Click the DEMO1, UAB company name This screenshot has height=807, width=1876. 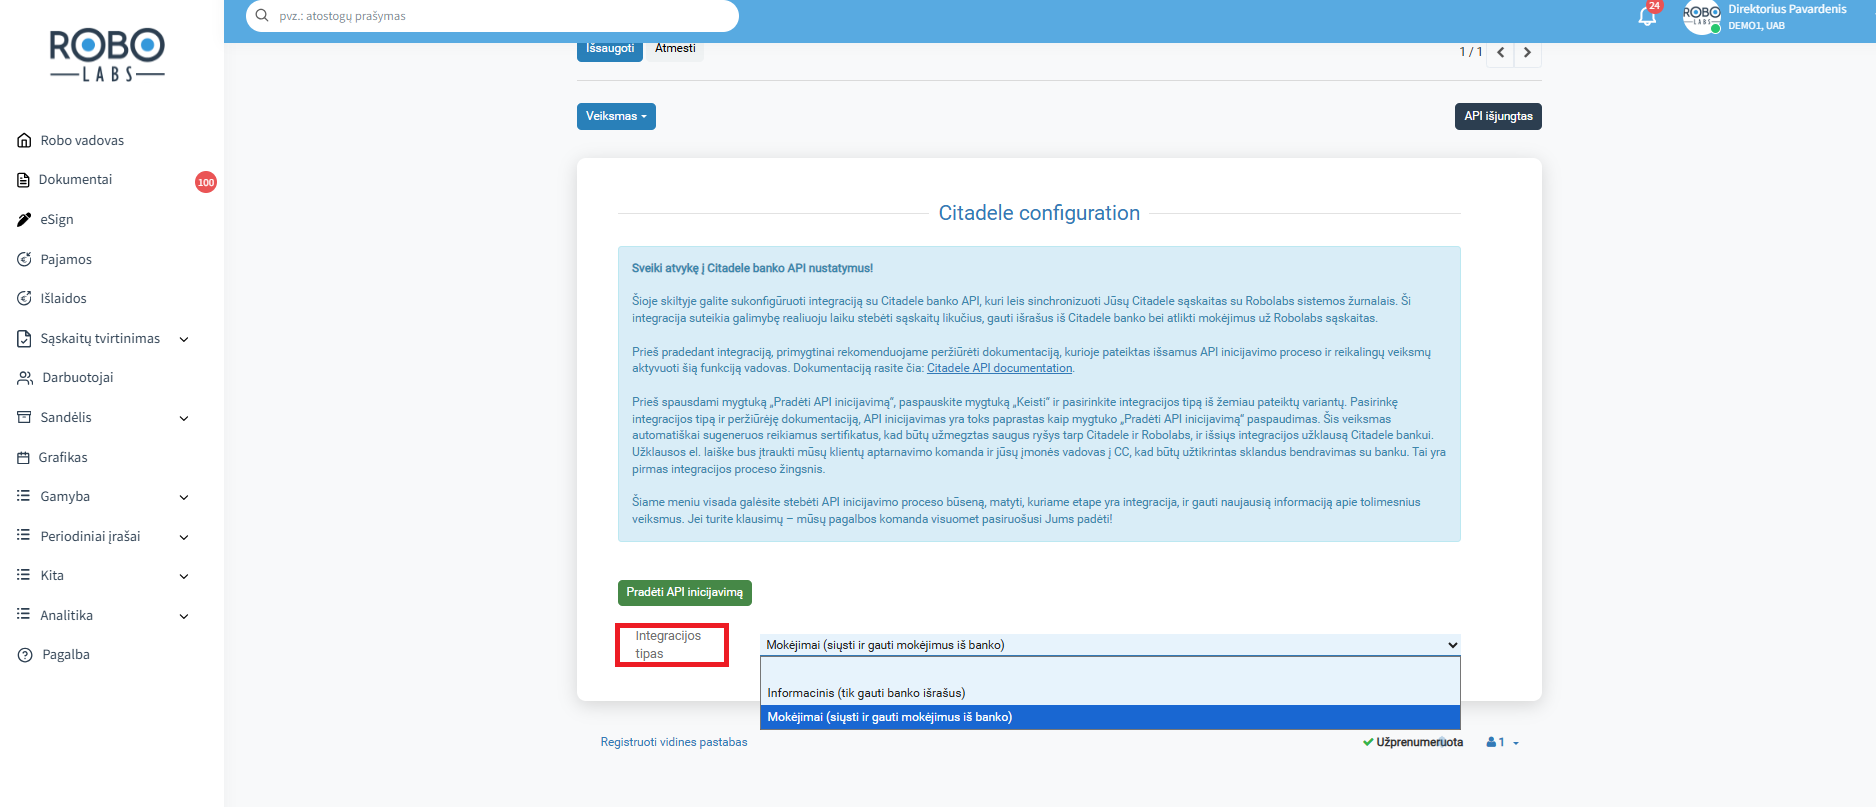pos(1756,26)
